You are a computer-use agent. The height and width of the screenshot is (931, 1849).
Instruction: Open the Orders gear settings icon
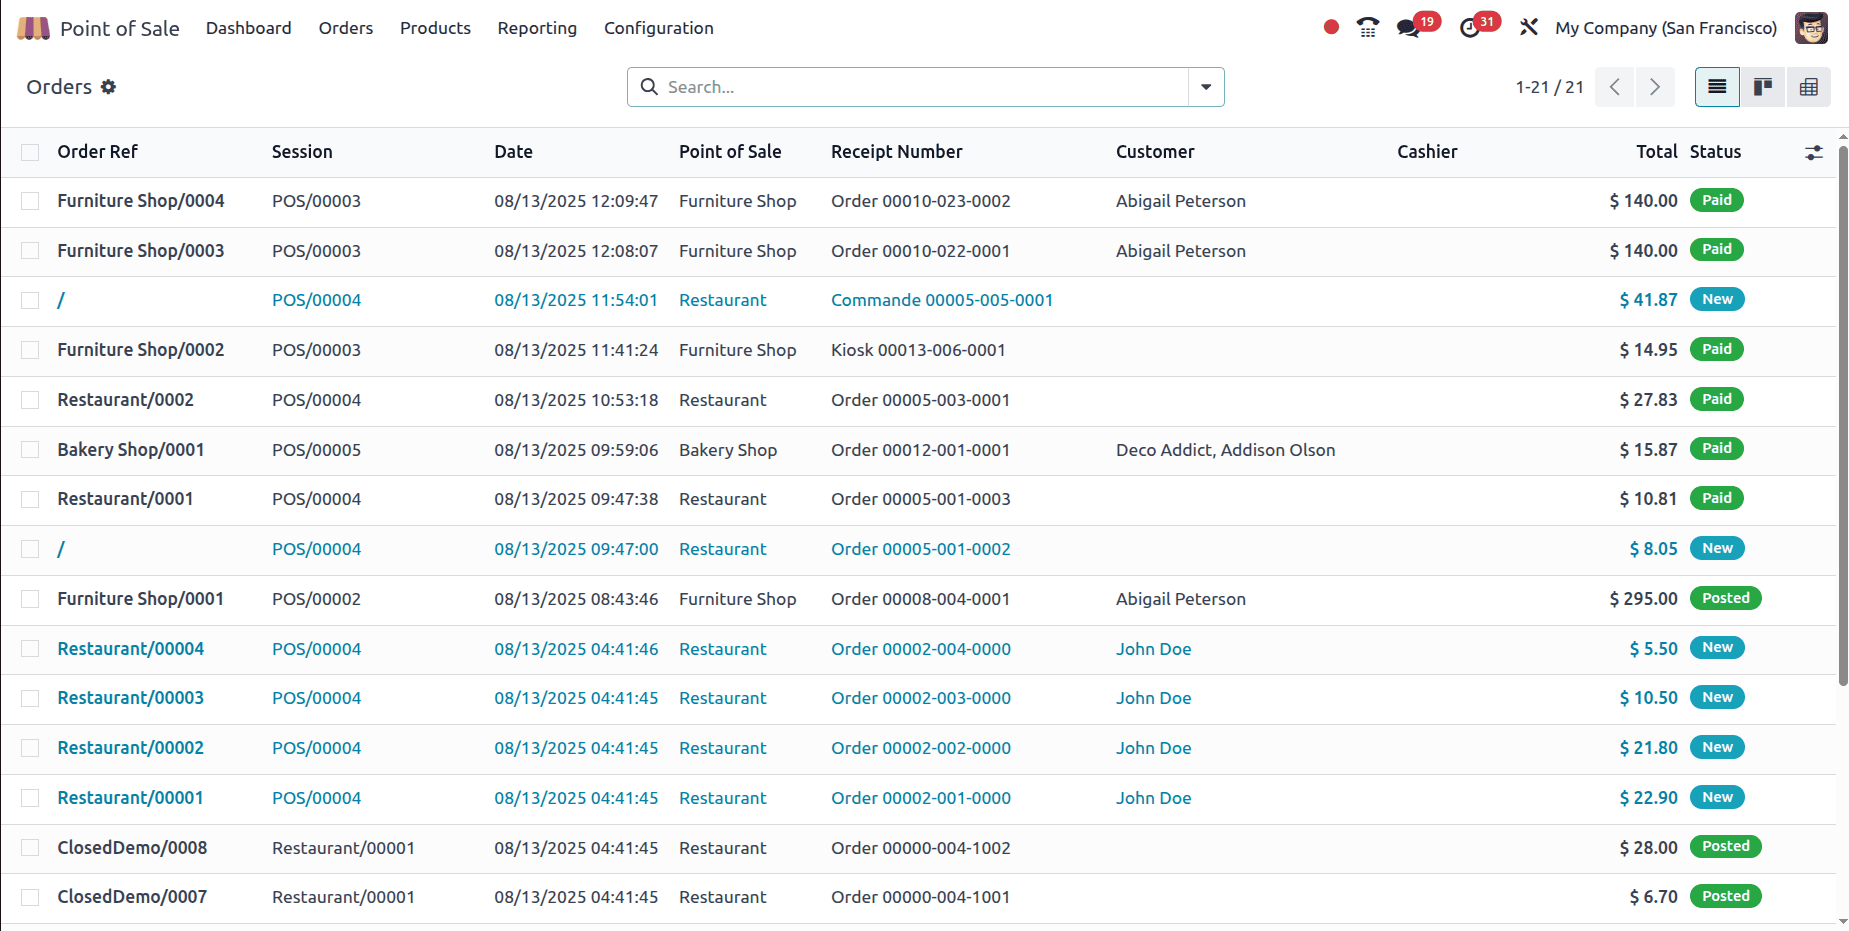click(x=108, y=87)
